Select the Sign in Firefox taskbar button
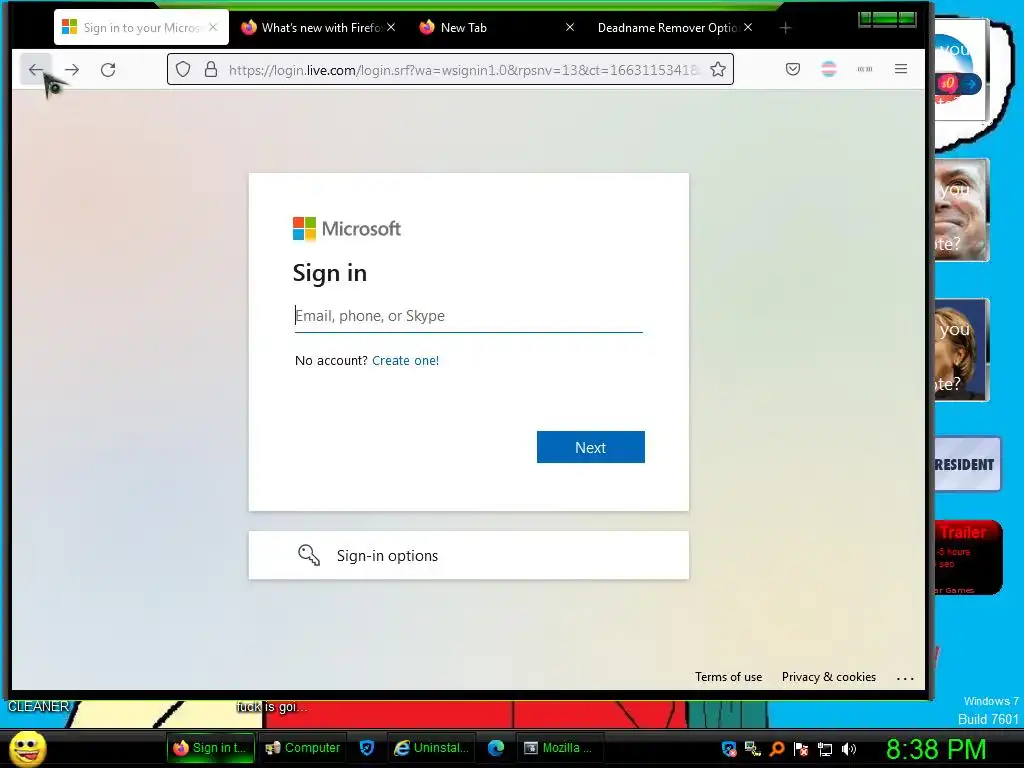This screenshot has width=1024, height=768. (x=210, y=748)
